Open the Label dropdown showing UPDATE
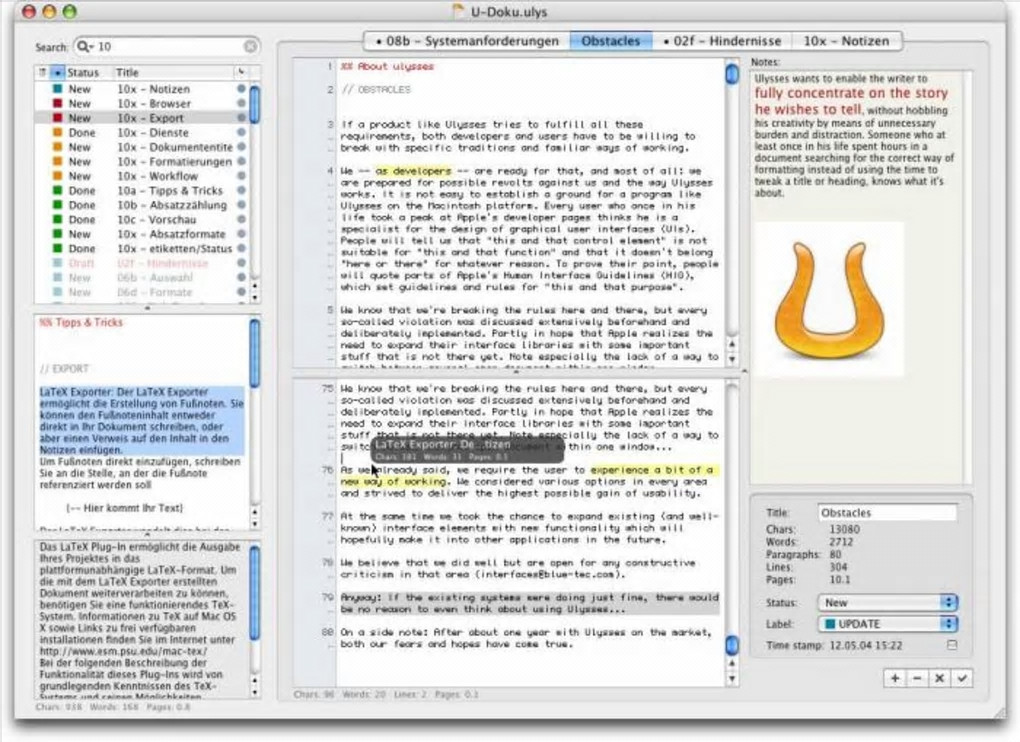 887,624
